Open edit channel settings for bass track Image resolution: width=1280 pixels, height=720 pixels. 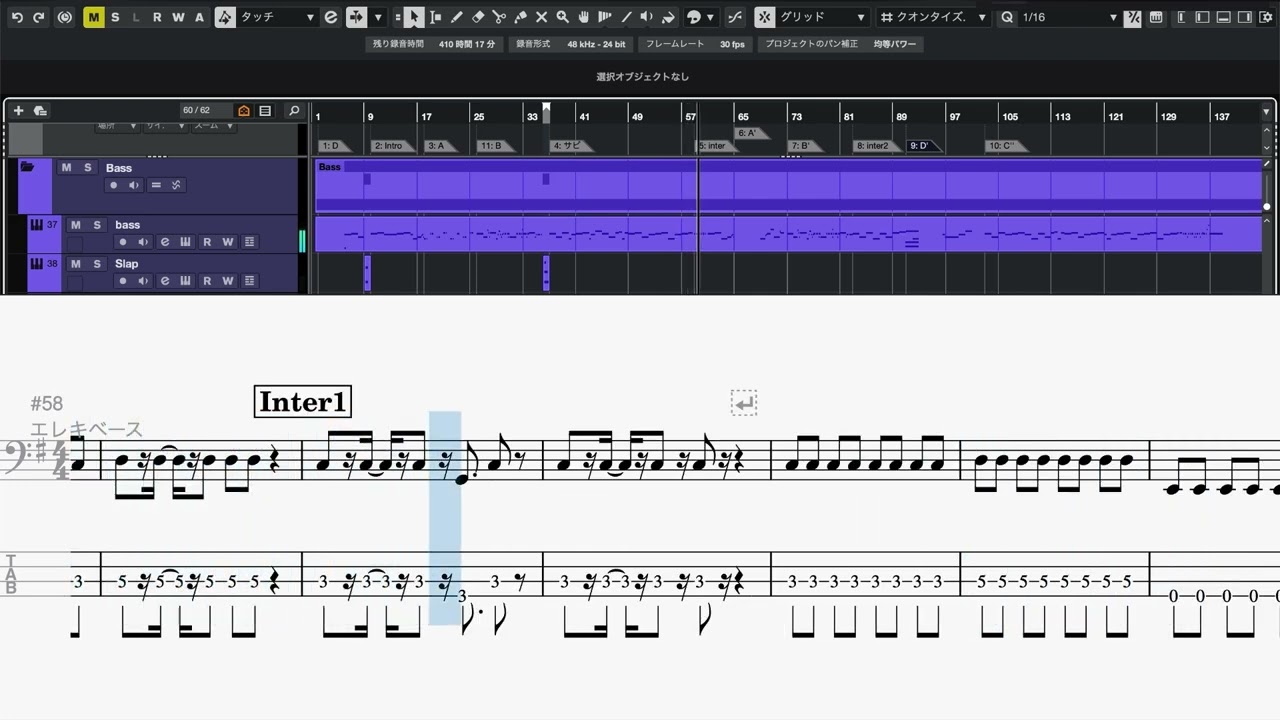[164, 242]
